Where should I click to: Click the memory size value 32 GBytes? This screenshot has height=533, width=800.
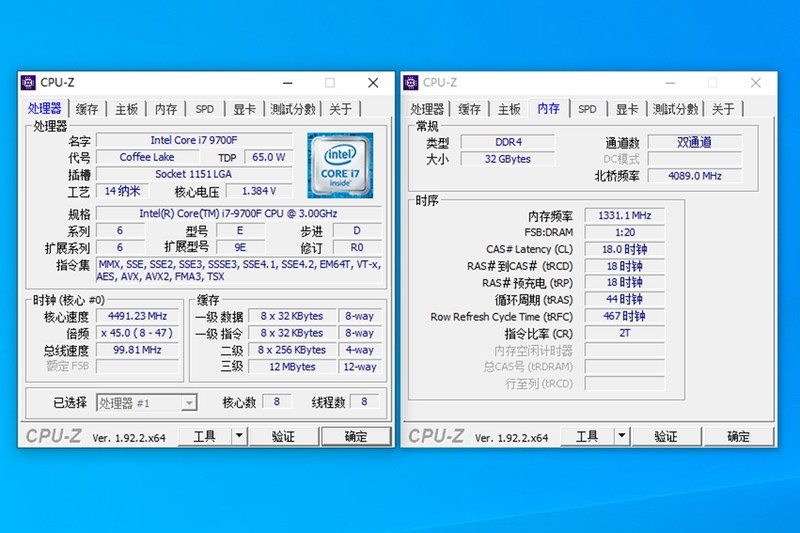tap(508, 159)
